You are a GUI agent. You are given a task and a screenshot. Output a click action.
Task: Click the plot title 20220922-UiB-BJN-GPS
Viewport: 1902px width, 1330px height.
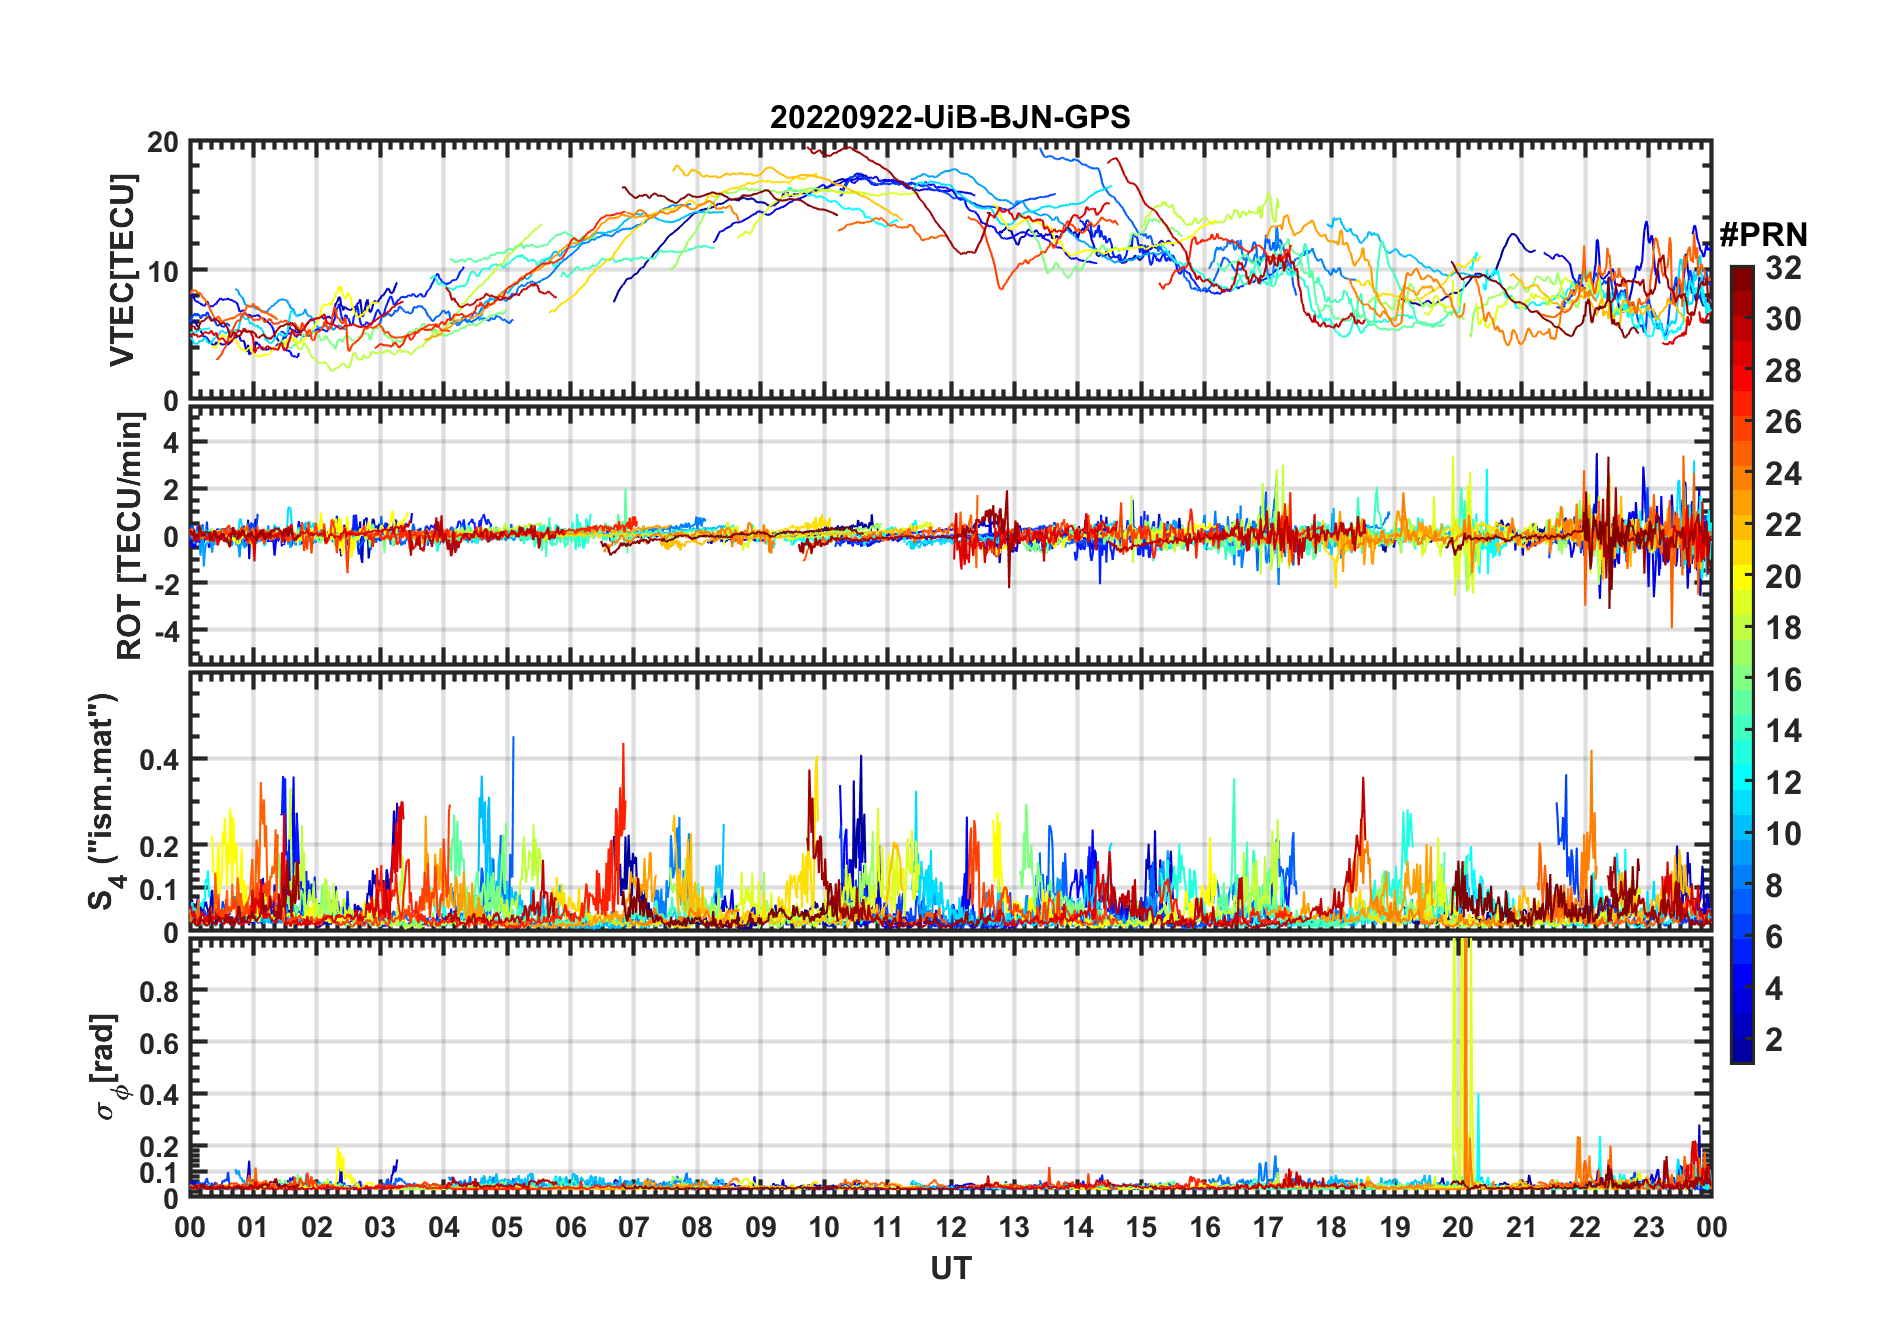[x=949, y=118]
